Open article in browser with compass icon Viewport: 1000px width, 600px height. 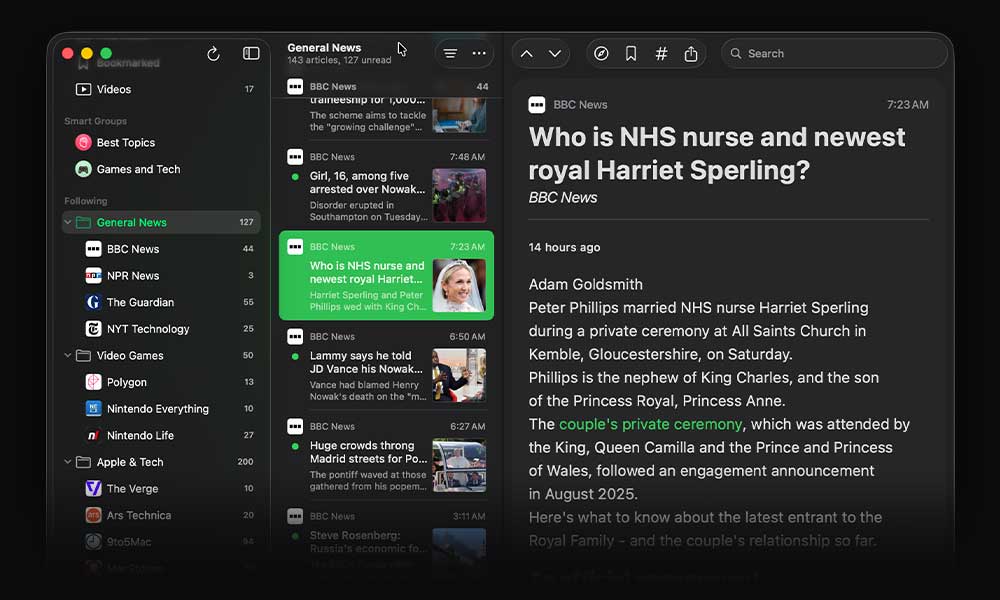coord(601,54)
